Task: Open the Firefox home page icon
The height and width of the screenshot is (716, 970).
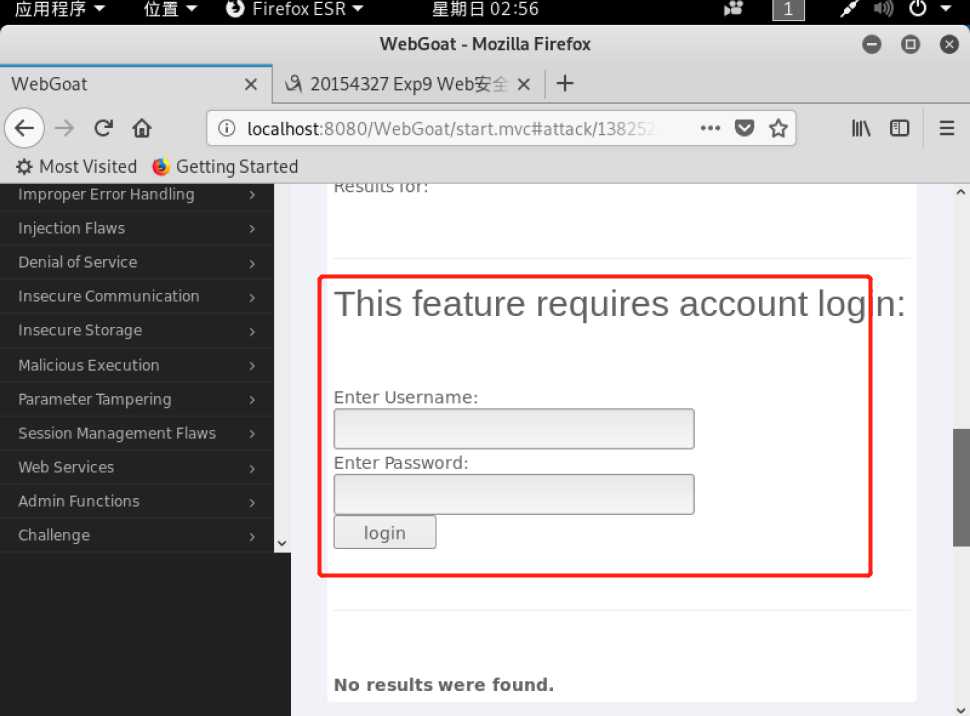Action: pos(142,128)
